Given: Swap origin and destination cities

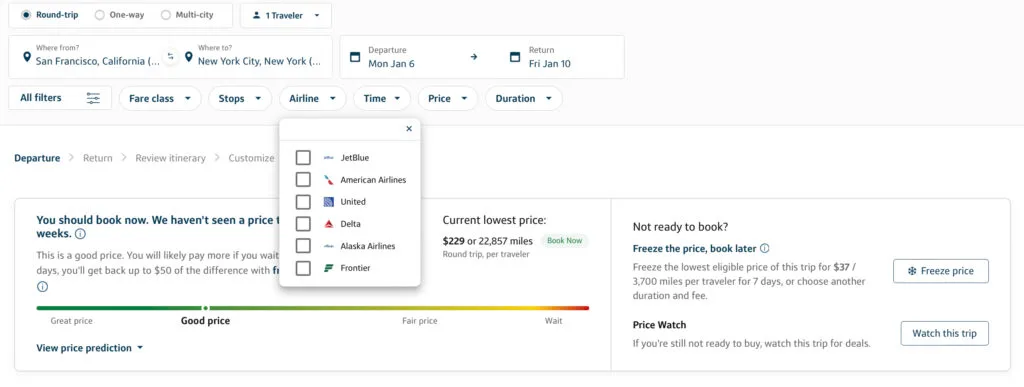Looking at the screenshot, I should (x=170, y=57).
